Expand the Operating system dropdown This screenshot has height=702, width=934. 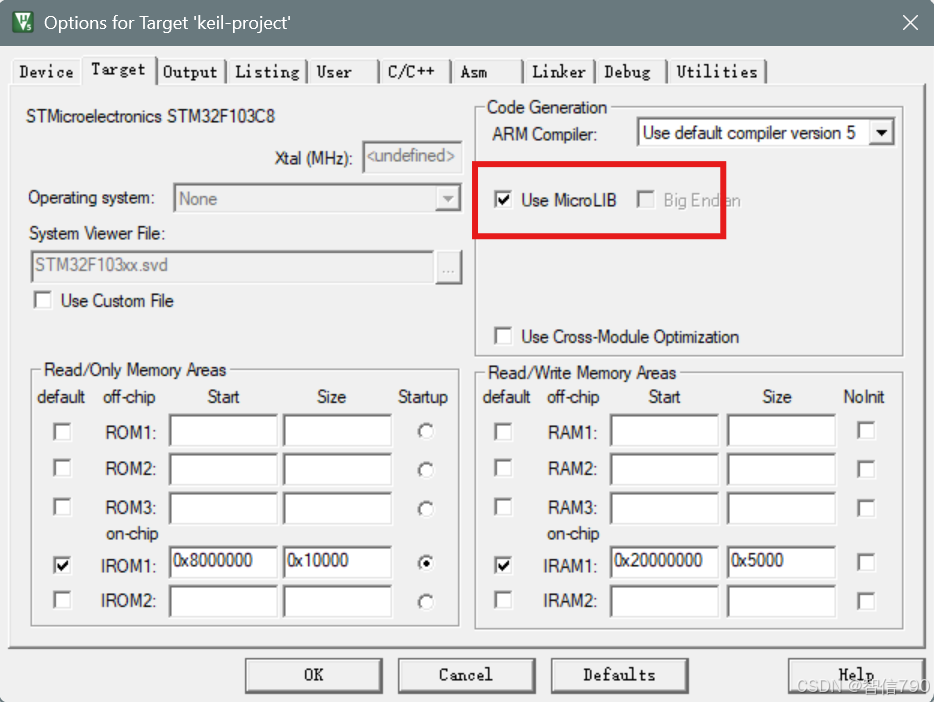pyautogui.click(x=447, y=198)
